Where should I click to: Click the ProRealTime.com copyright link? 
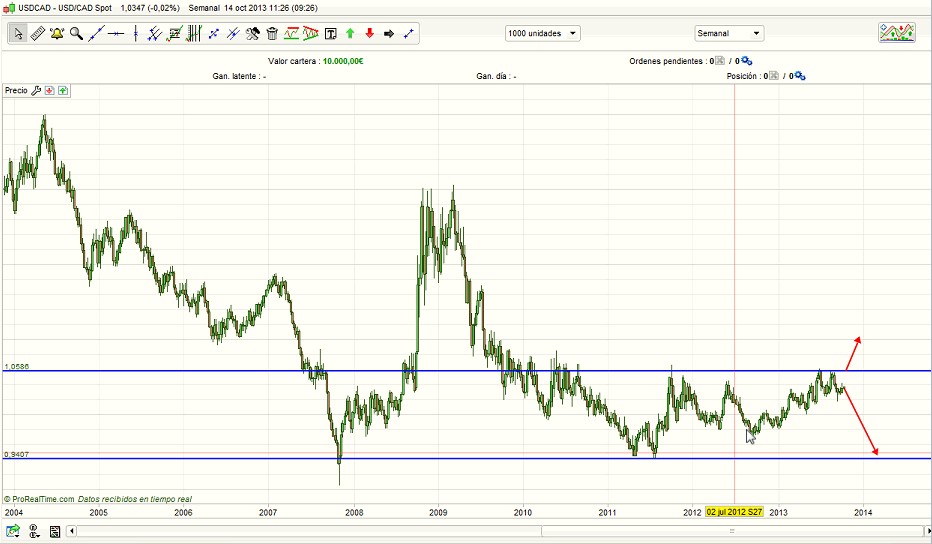pos(39,499)
